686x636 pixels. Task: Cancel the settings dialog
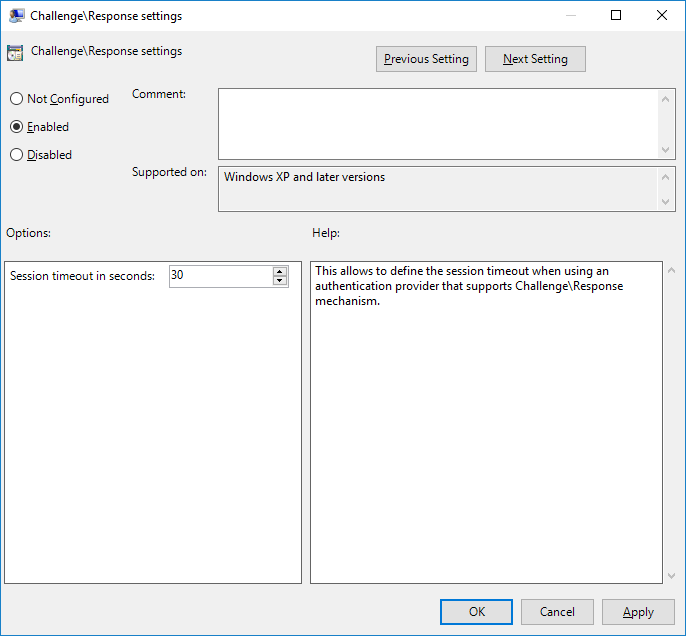point(557,612)
